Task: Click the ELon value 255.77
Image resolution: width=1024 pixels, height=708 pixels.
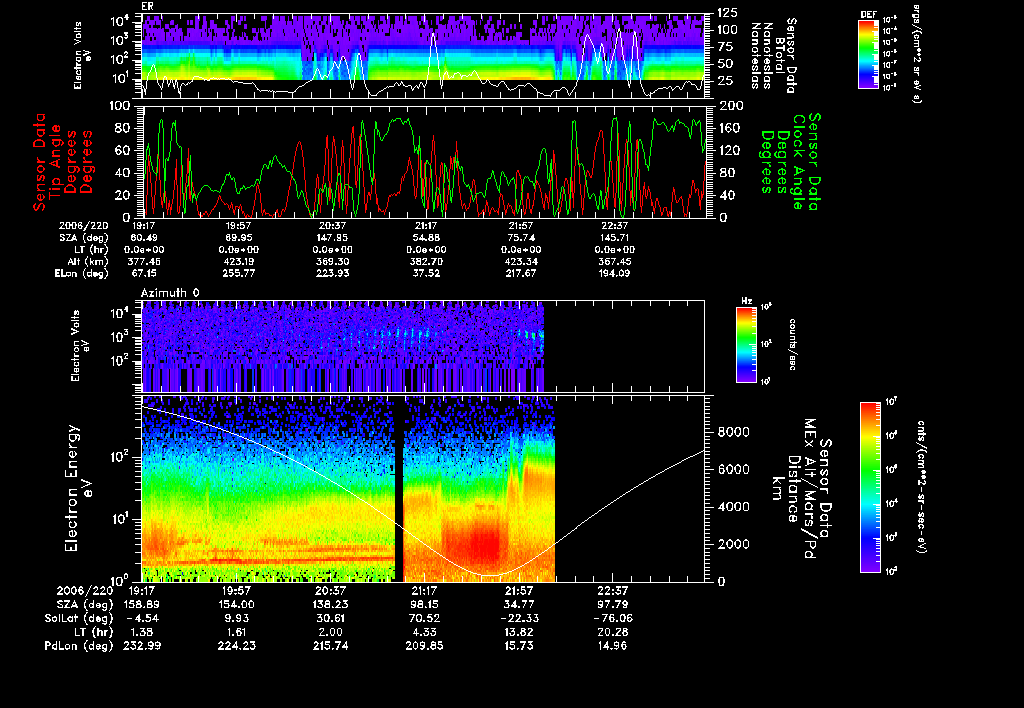Action: [x=238, y=274]
